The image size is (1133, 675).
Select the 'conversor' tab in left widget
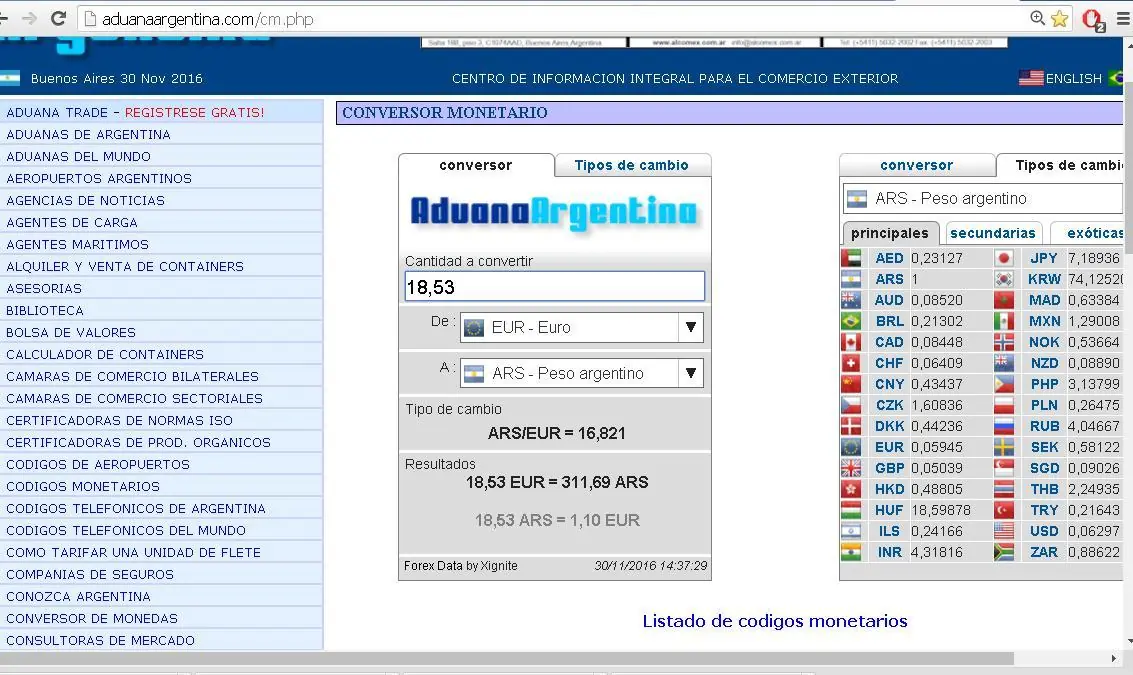coord(475,165)
